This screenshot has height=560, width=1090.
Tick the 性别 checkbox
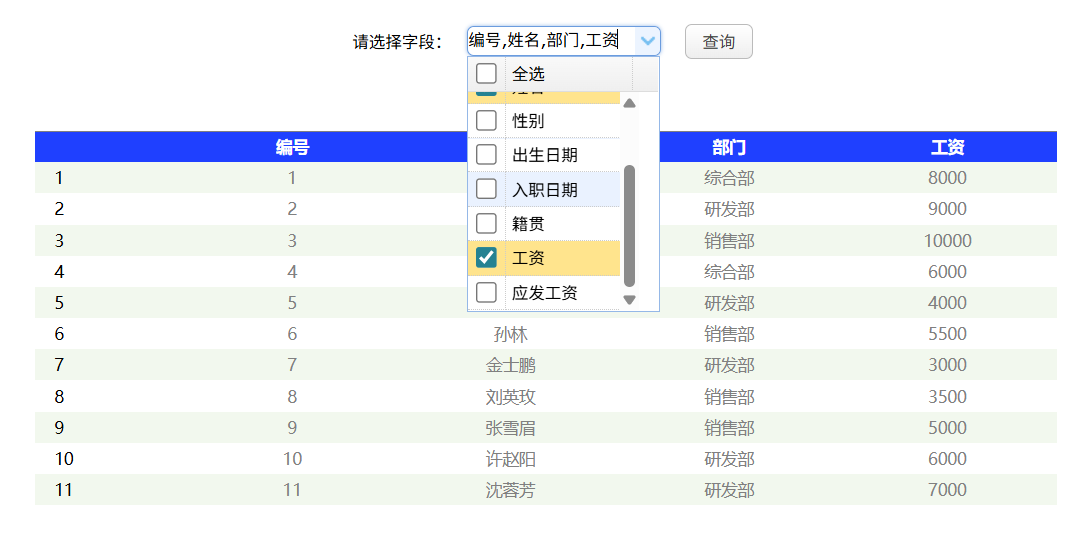point(486,120)
